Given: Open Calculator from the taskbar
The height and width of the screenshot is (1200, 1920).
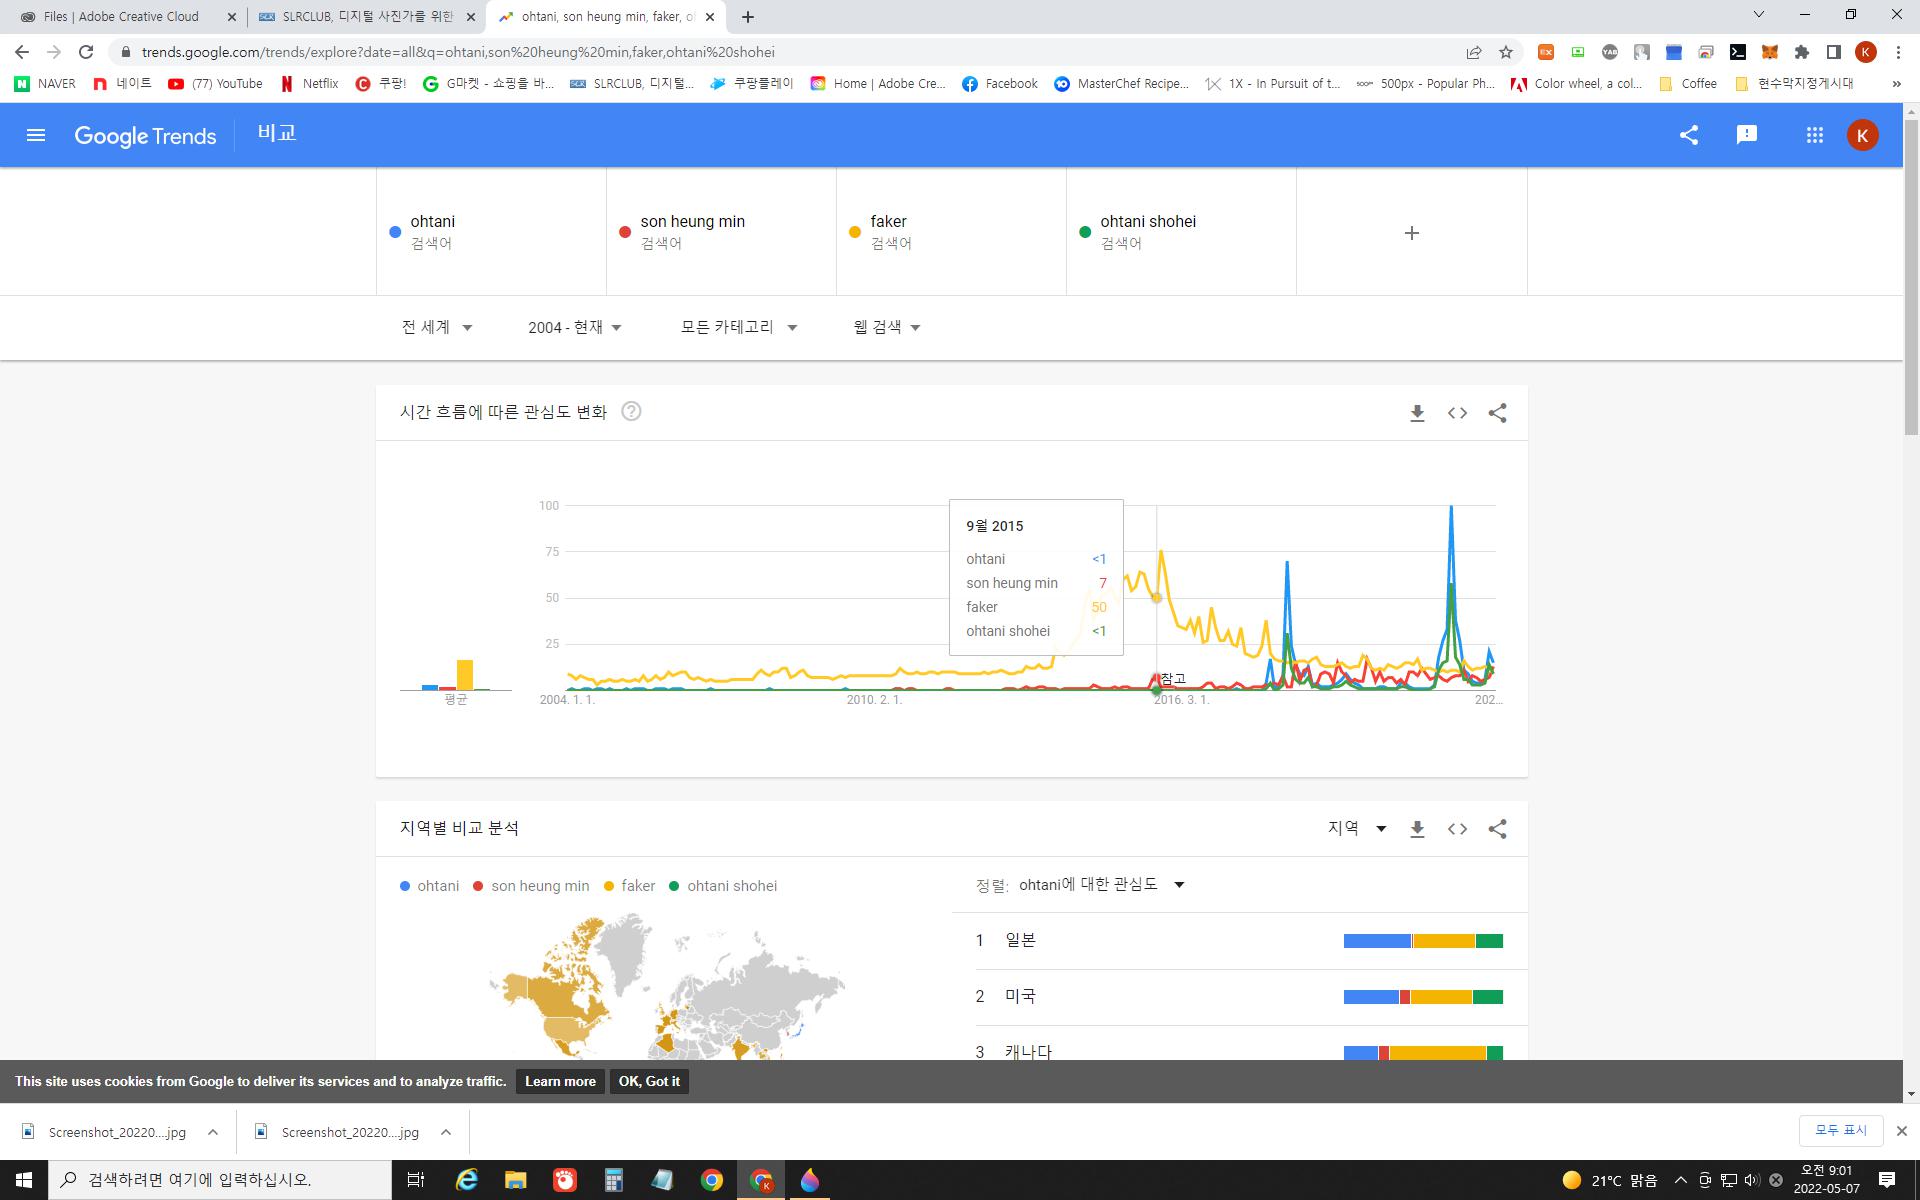Looking at the screenshot, I should [614, 1180].
